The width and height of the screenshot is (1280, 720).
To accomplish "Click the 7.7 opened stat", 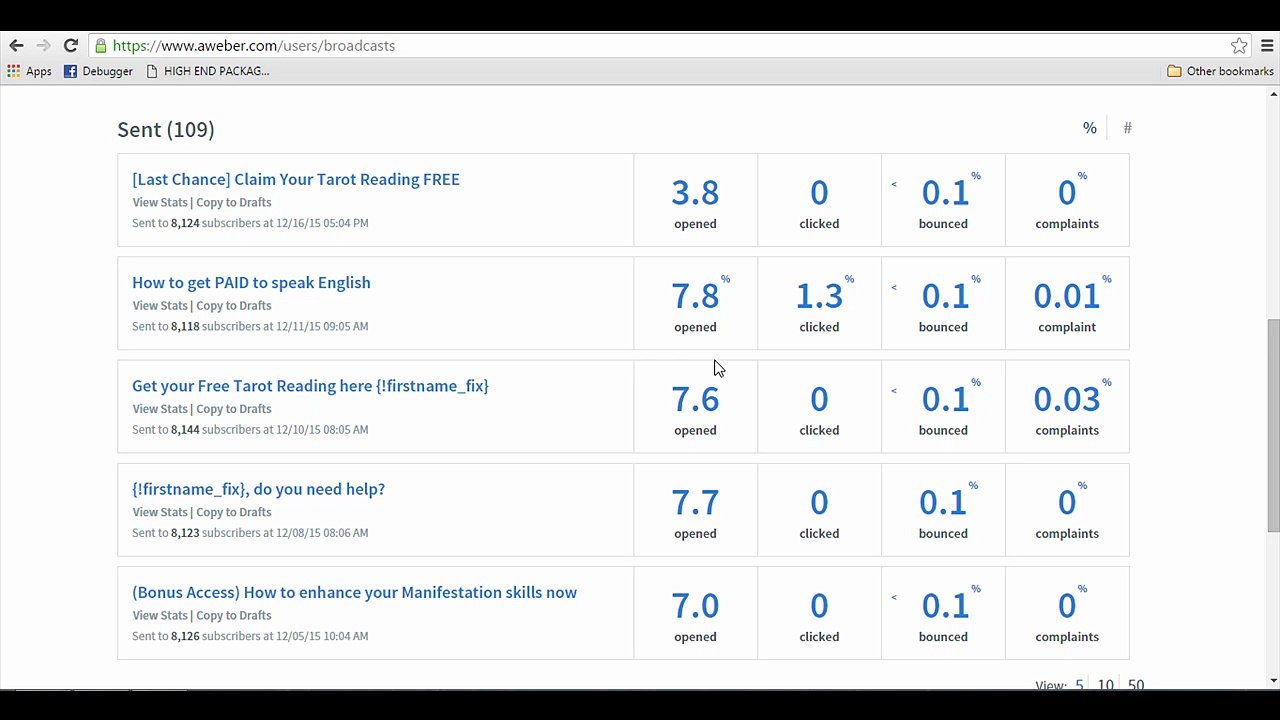I will (695, 502).
